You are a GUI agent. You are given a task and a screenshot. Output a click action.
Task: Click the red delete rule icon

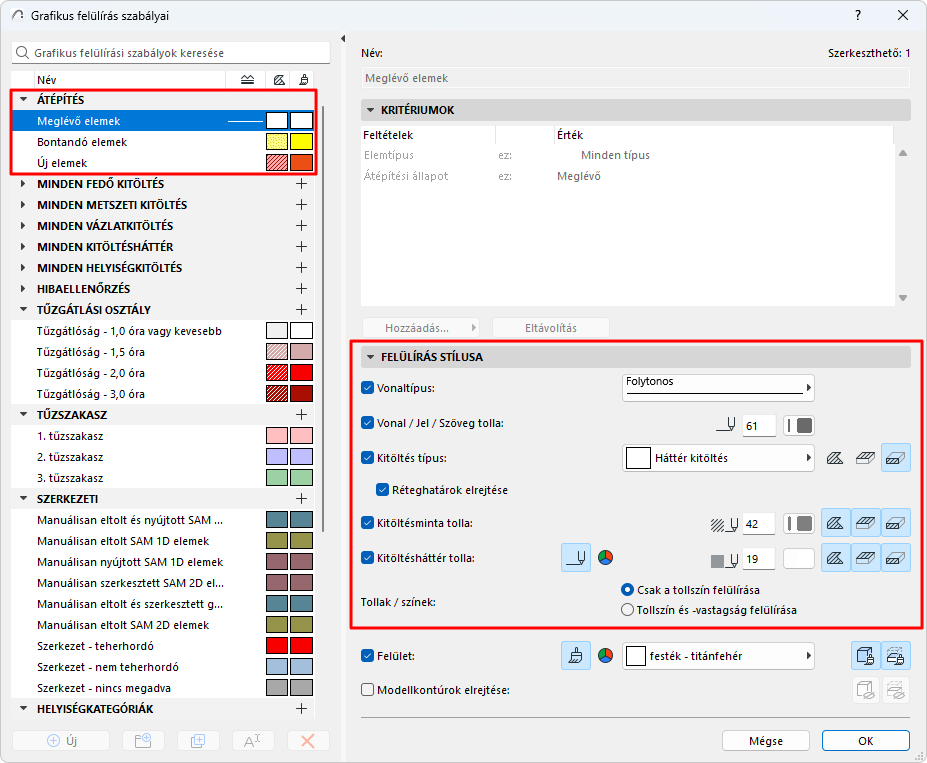click(308, 741)
